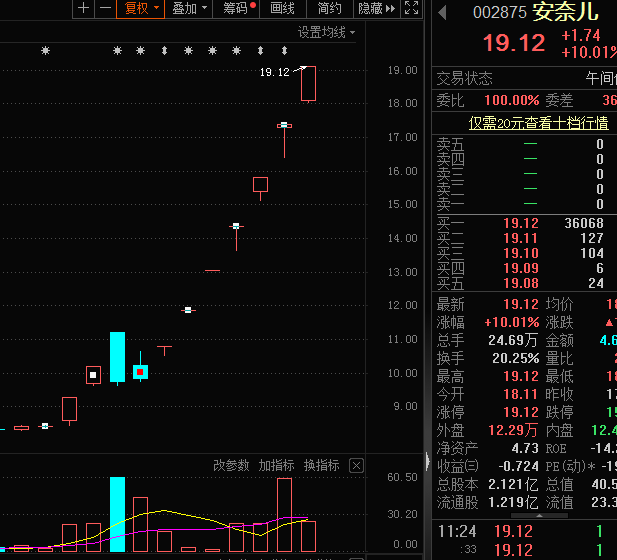617x560 pixels.
Task: Click 流通股 value 1.219亿
Action: [513, 502]
